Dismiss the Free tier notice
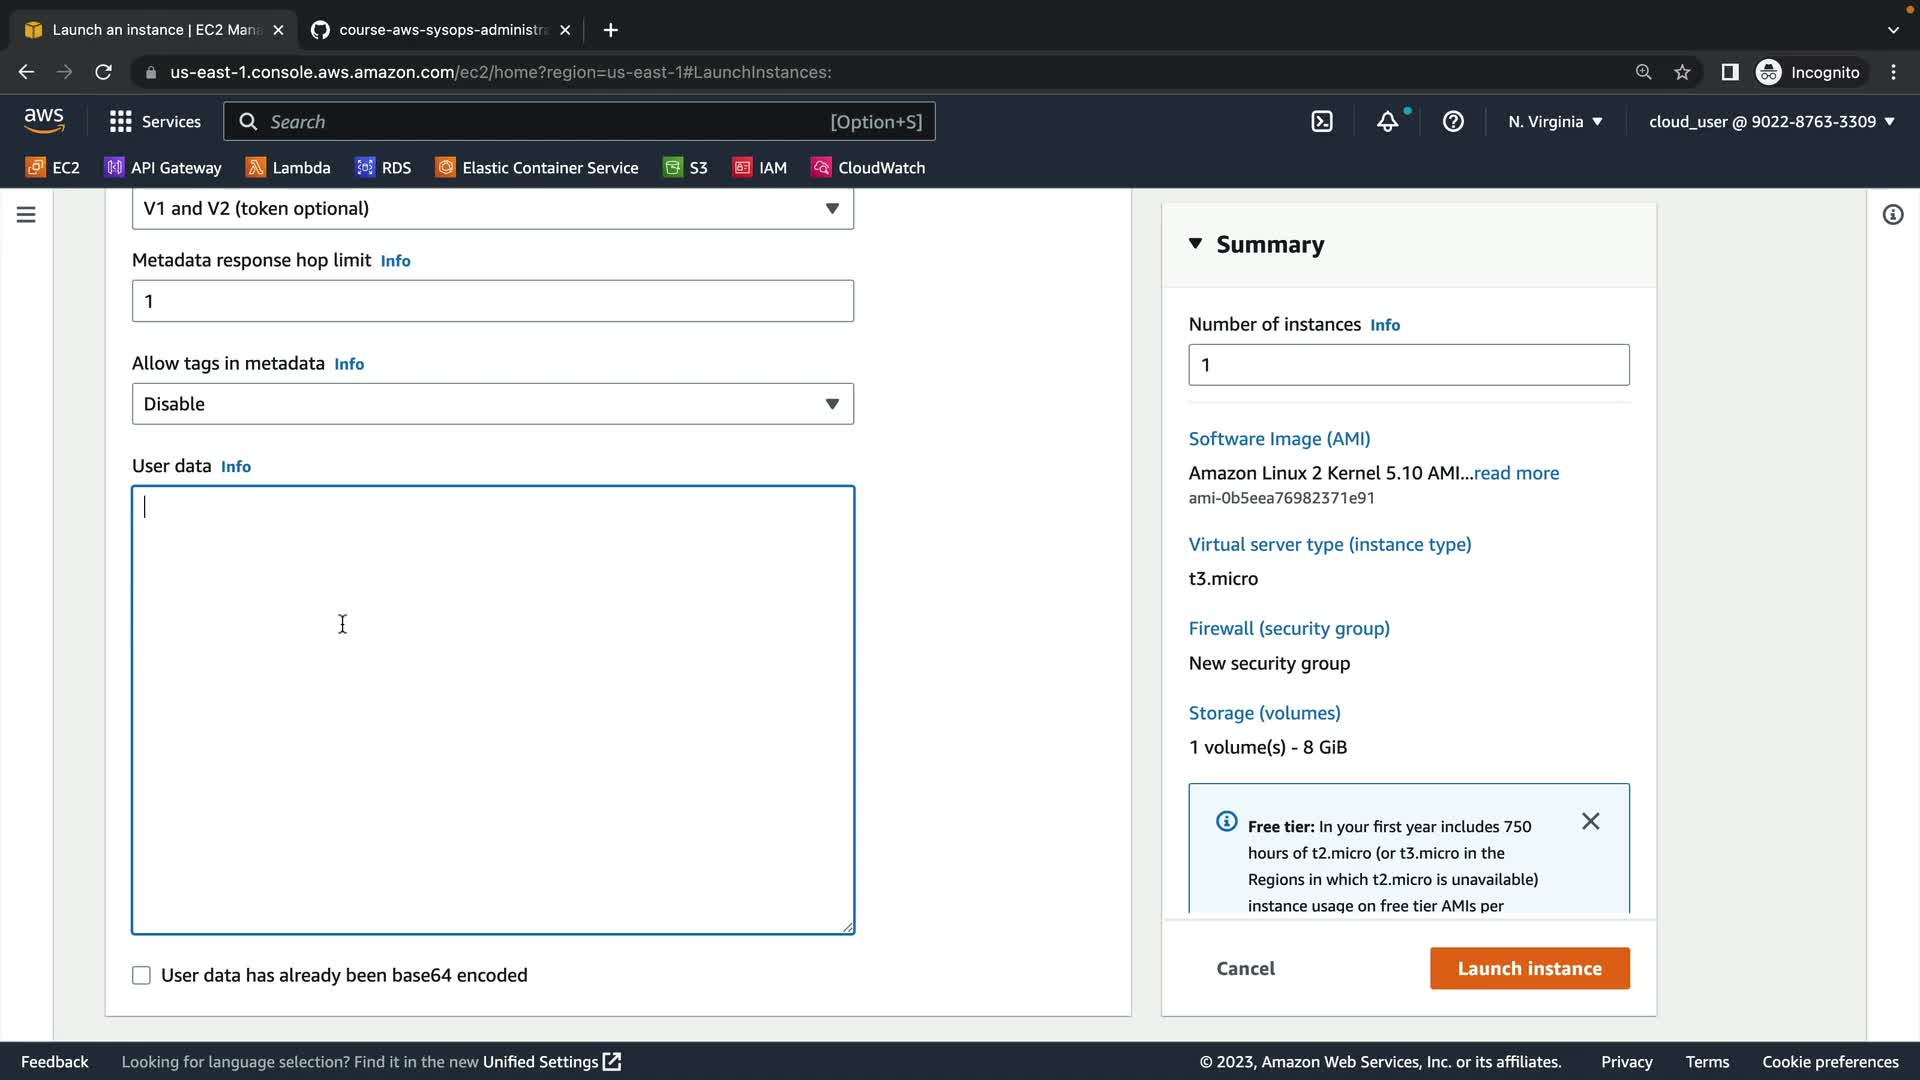 tap(1590, 822)
